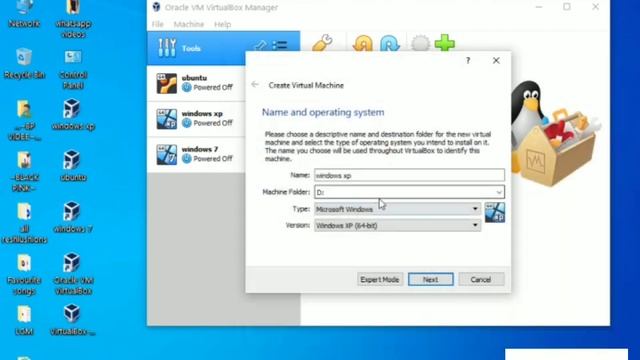The height and width of the screenshot is (360, 640).
Task: Click the Preferences wrench icon in VirtualBox toolbar
Action: pos(322,43)
